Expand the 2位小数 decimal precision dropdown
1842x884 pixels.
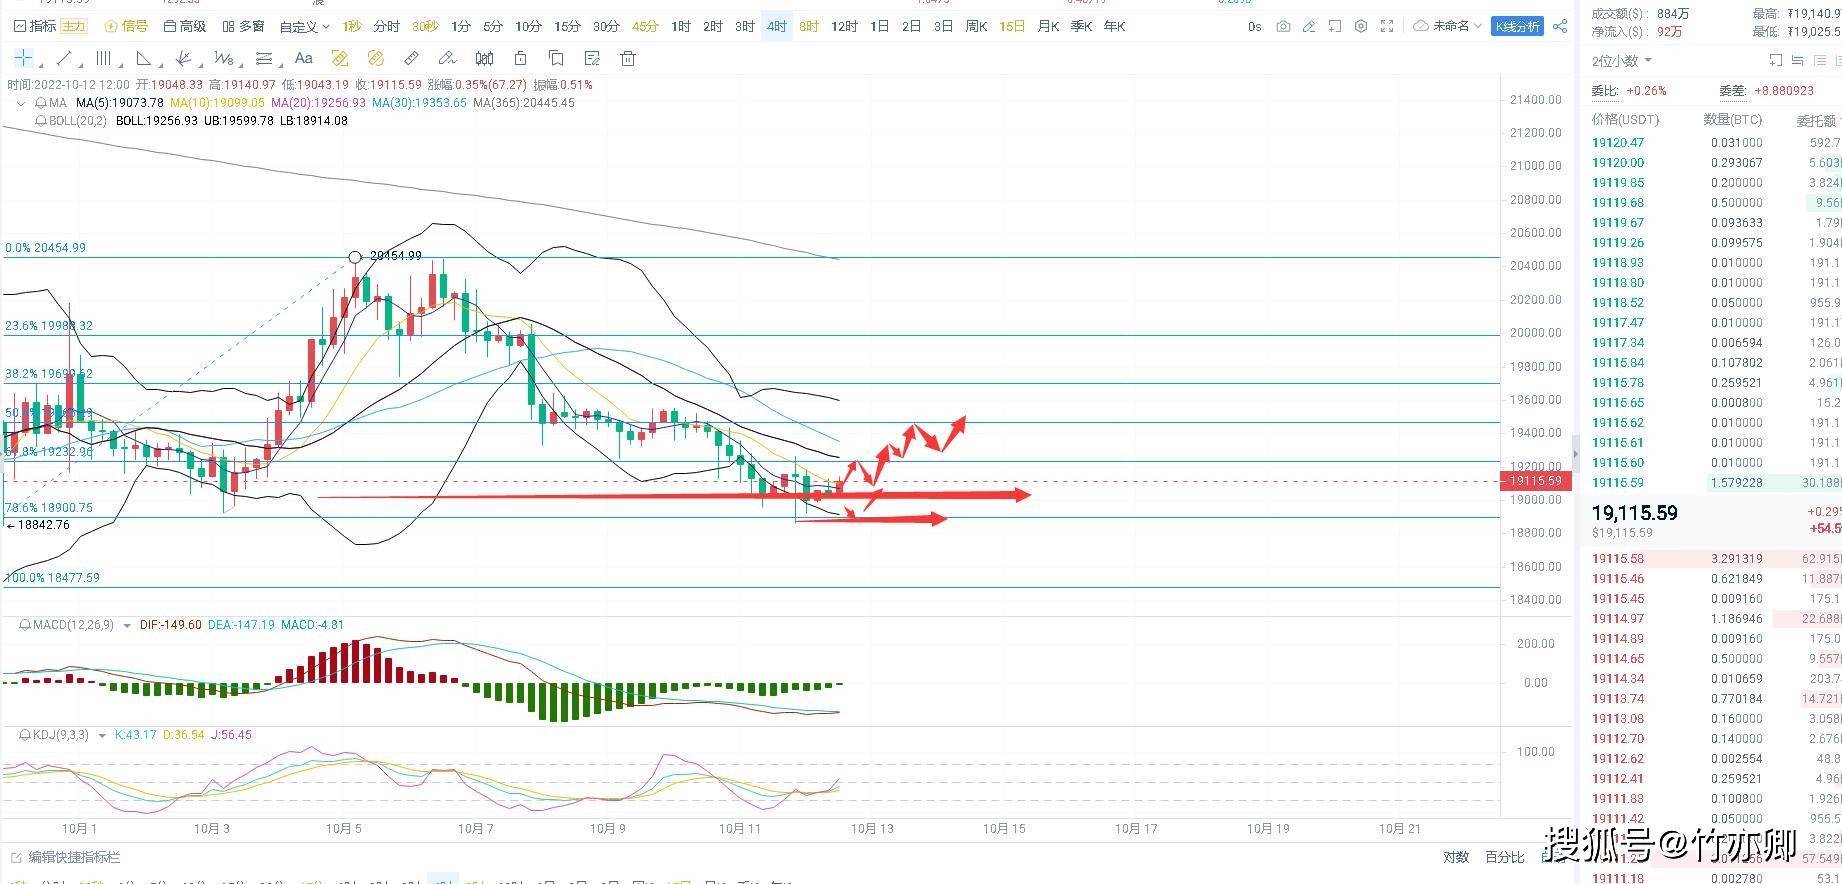[x=1622, y=61]
